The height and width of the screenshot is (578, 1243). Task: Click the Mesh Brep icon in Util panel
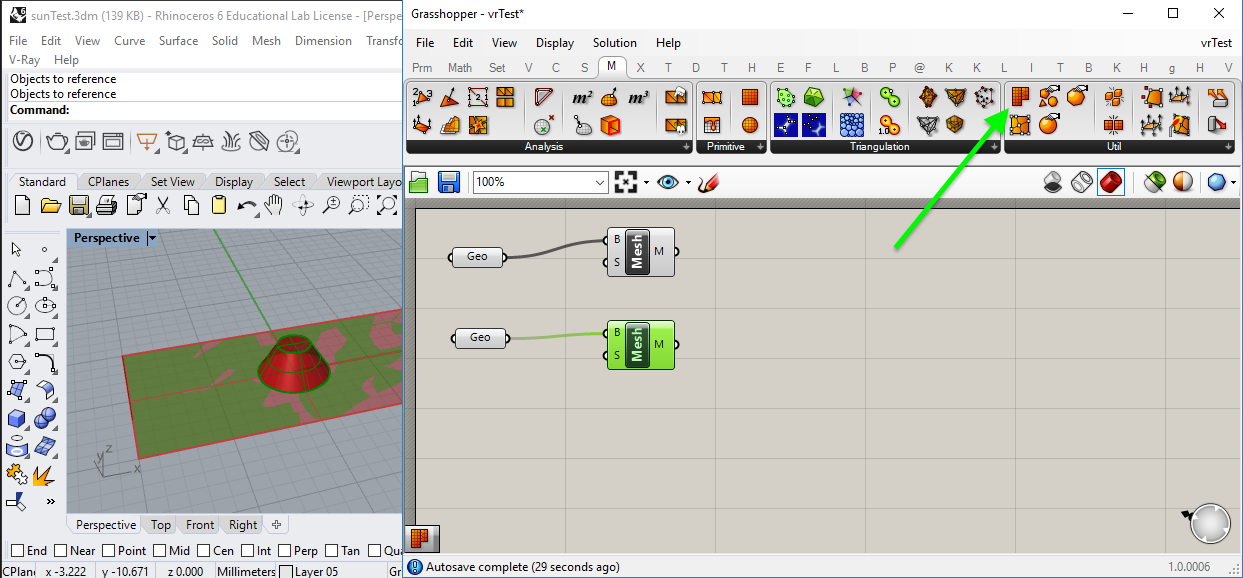tap(1020, 97)
